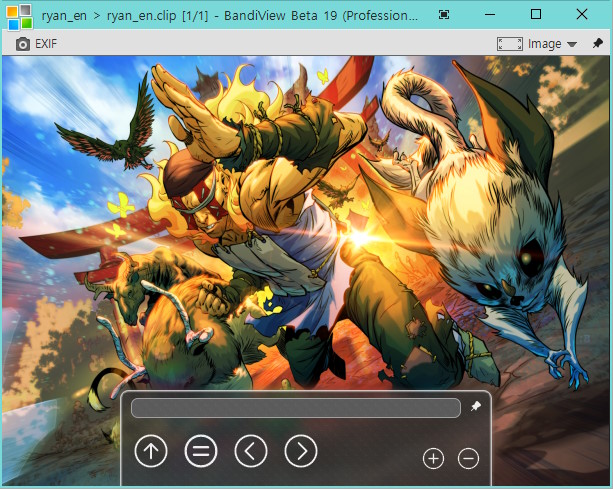Screen dimensions: 613x489
Task: Open the file list menu button
Action: pos(201,451)
